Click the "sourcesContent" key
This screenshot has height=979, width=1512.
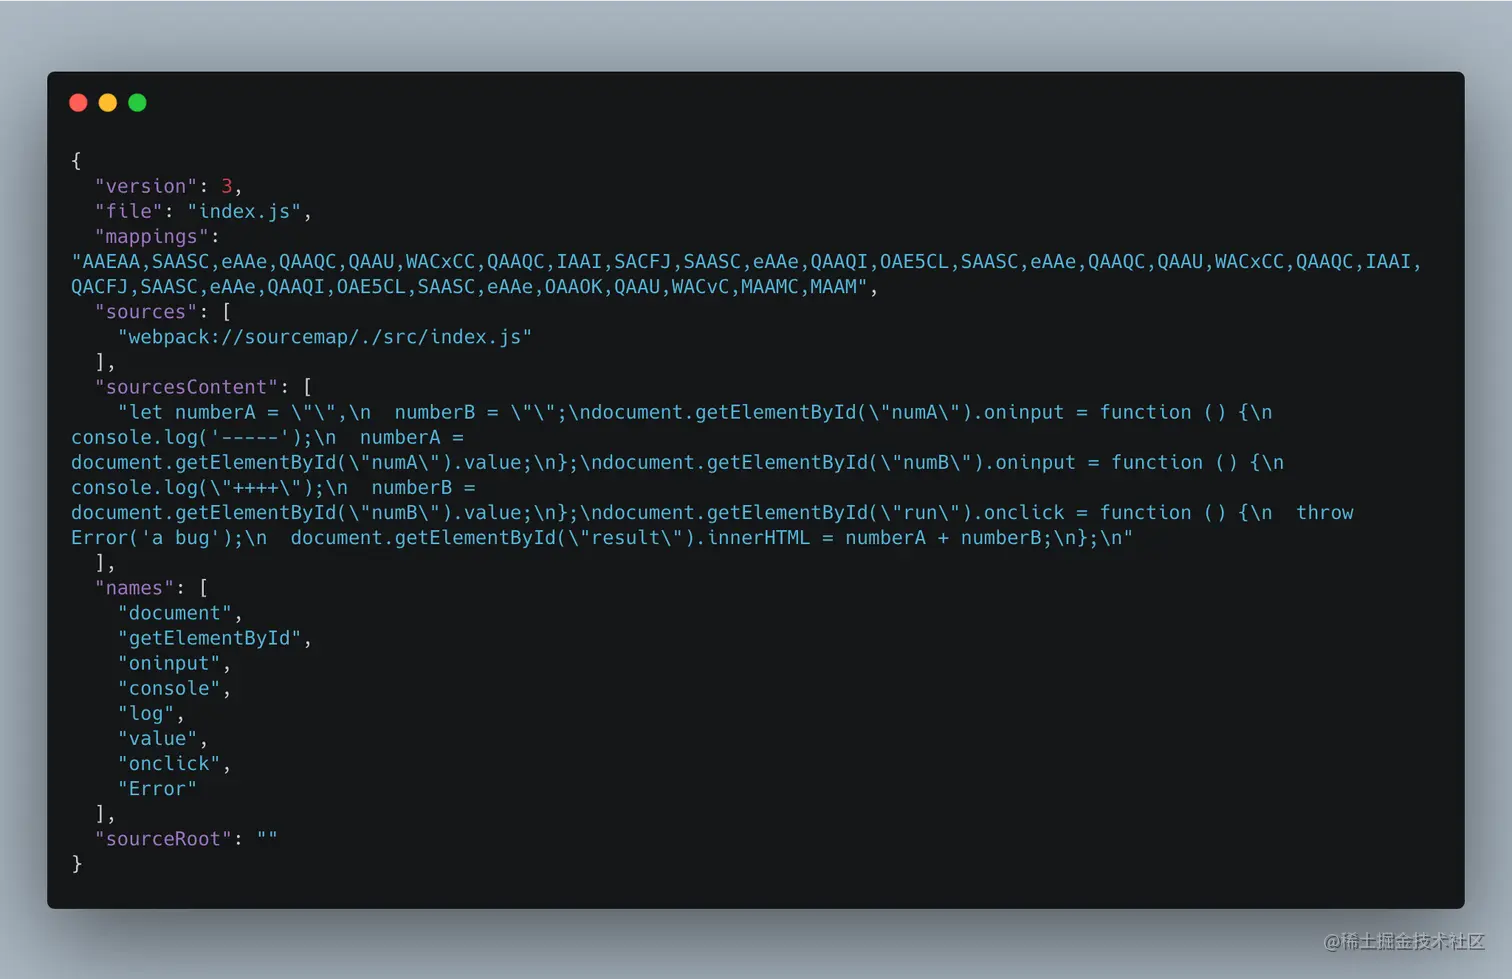click(x=187, y=387)
